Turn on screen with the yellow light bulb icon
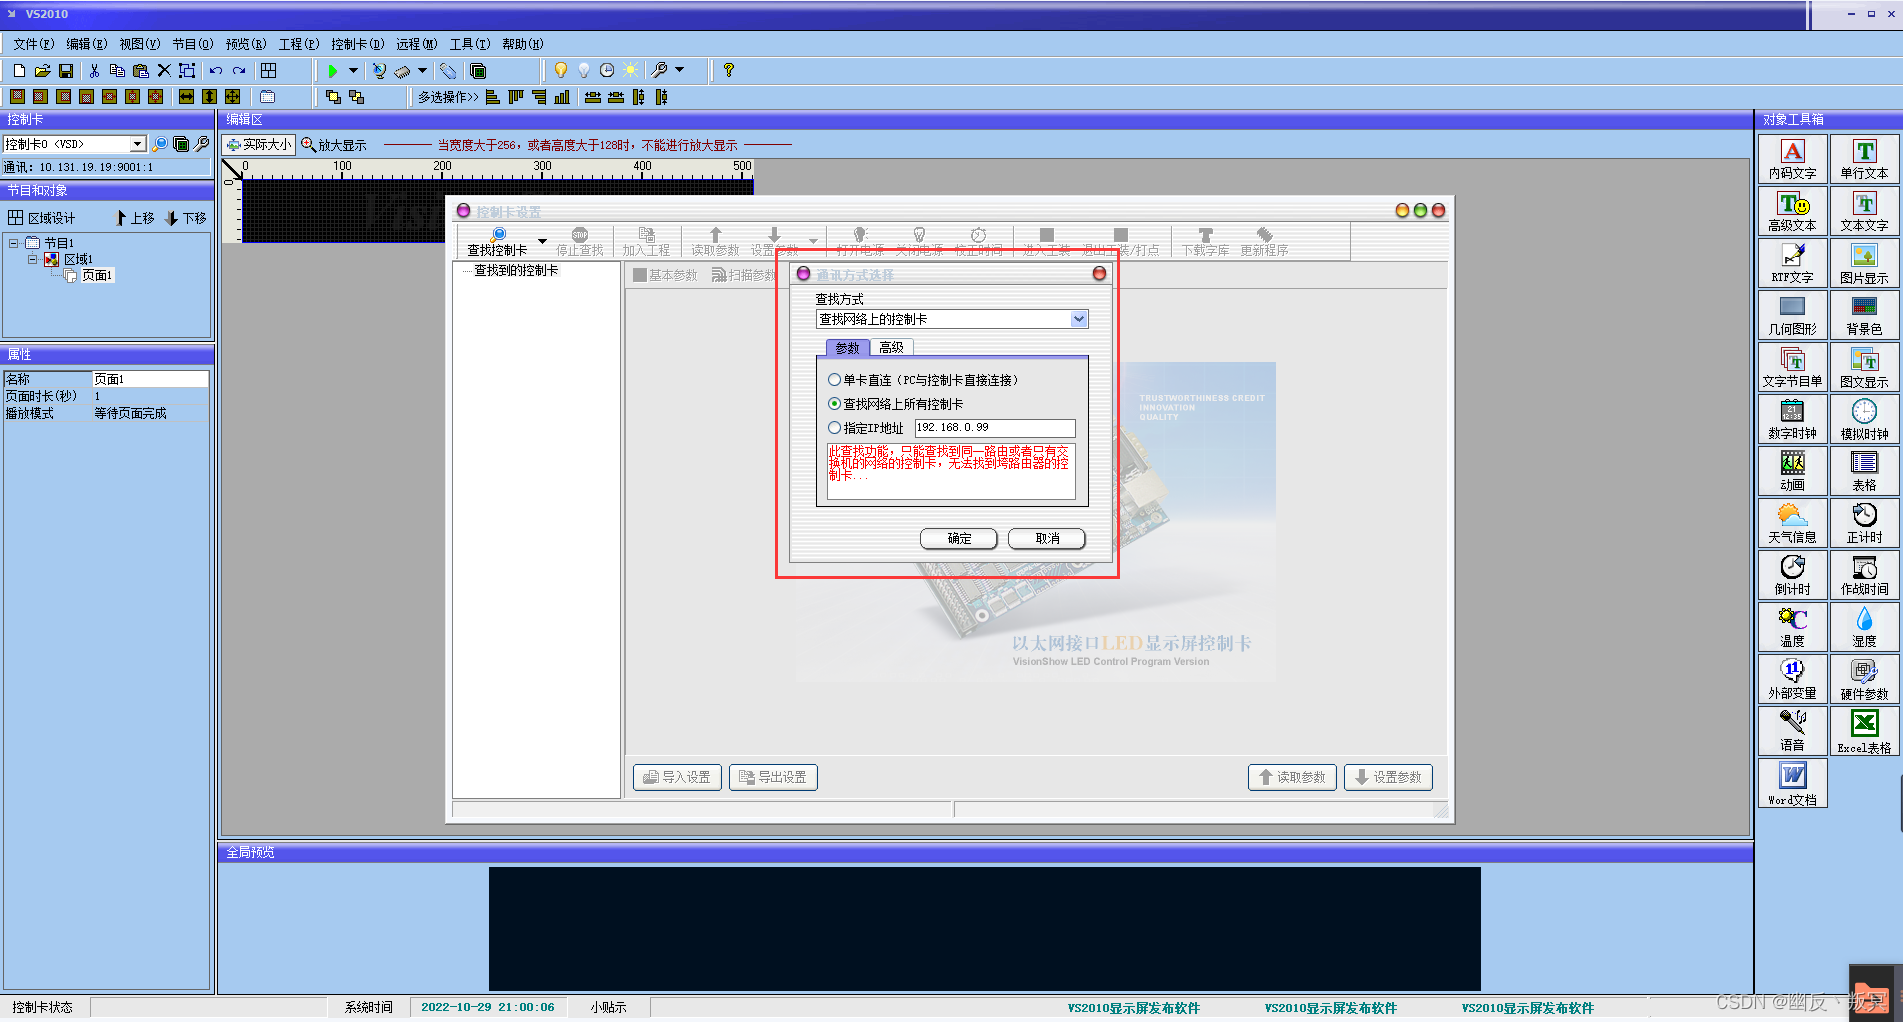 click(561, 71)
